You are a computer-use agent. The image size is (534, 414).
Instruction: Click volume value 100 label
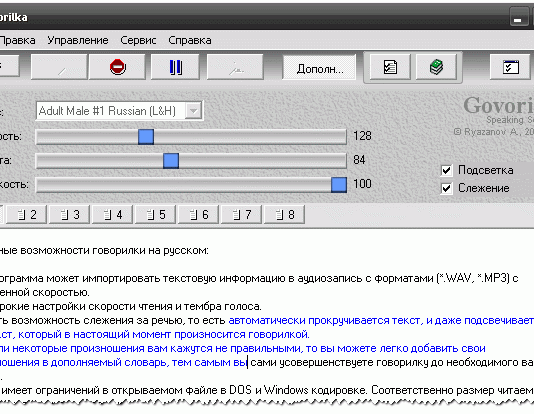[x=362, y=184]
